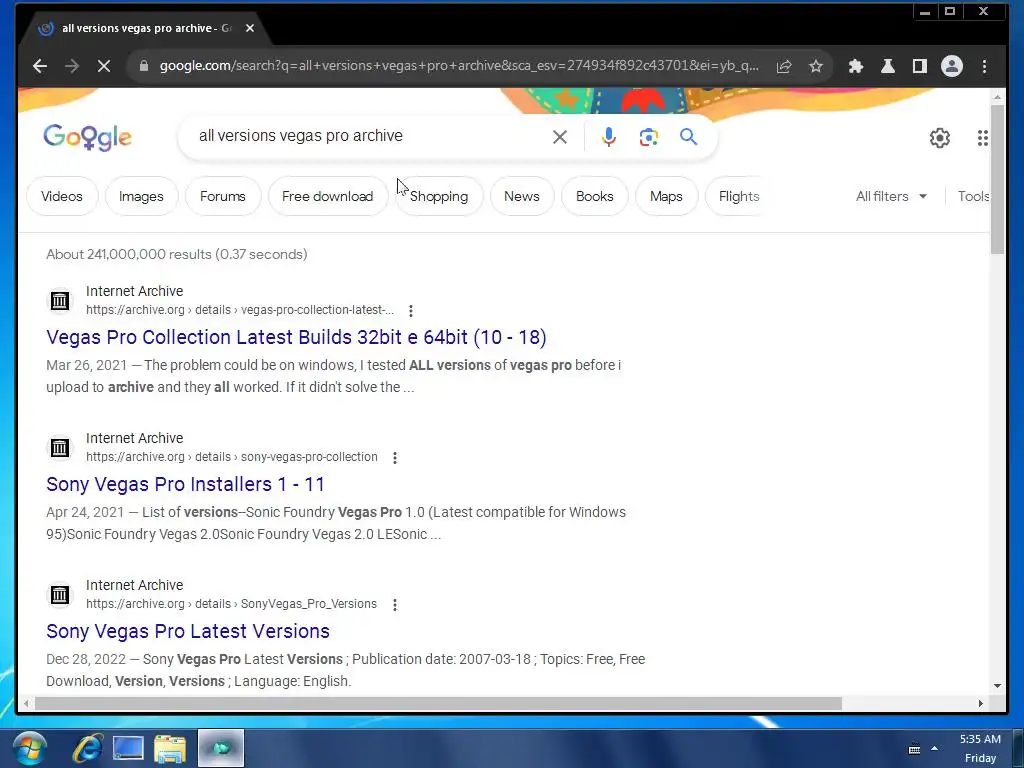Click the monitor icon on taskbar

(128, 748)
